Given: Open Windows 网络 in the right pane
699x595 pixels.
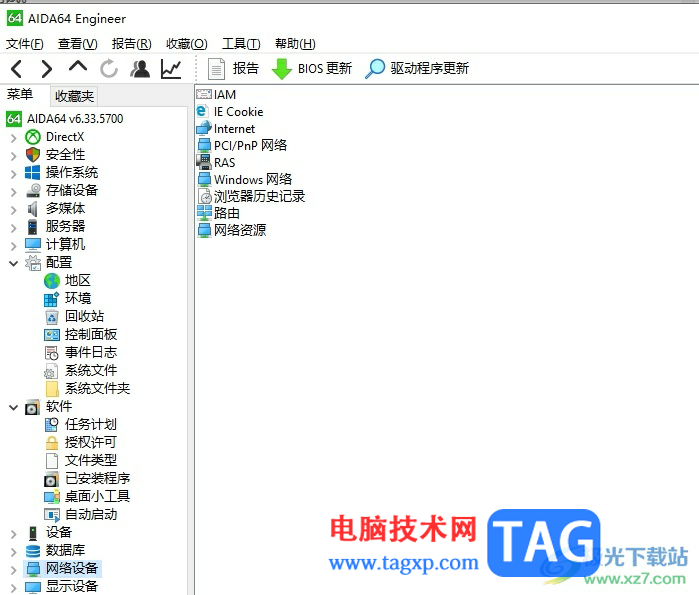Looking at the screenshot, I should (253, 180).
